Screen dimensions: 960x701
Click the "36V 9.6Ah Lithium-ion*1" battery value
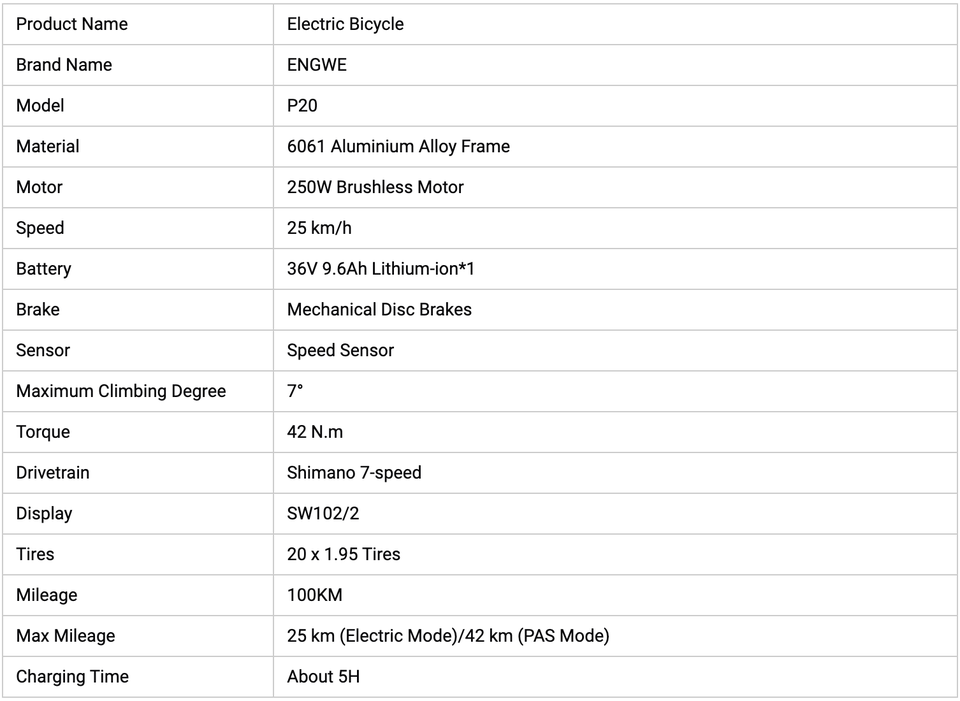(x=381, y=269)
